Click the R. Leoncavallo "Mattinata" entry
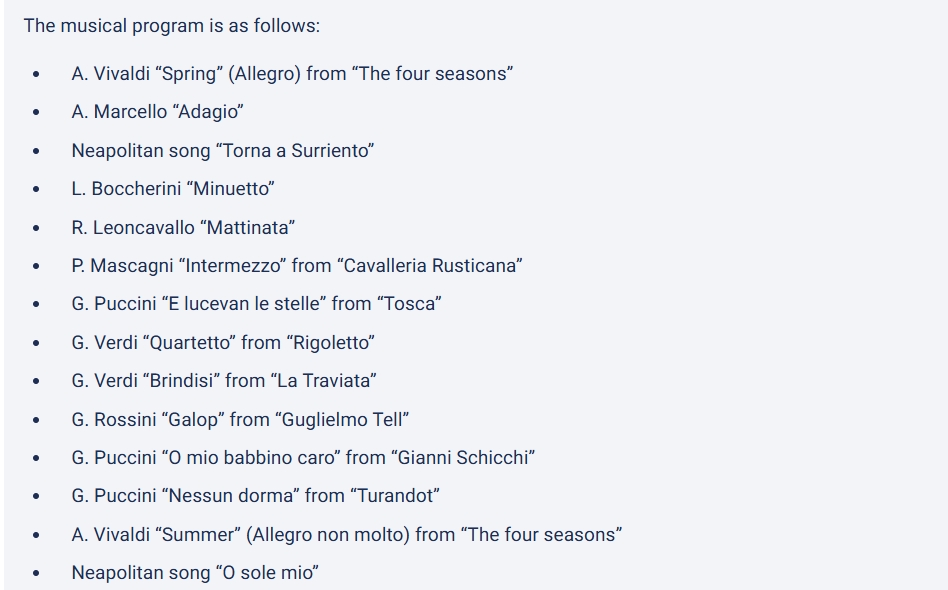Screen dimensions: 948x590 coord(183,228)
